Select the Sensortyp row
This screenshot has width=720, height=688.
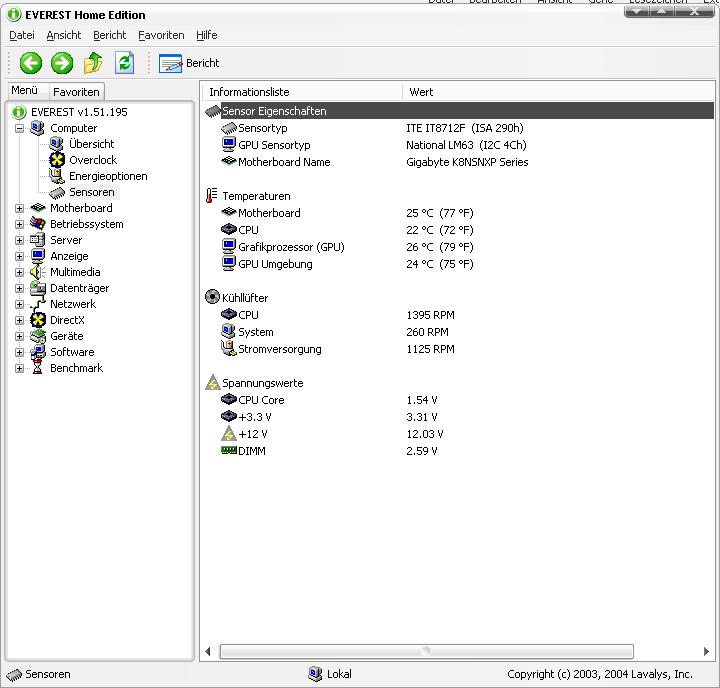tap(459, 128)
